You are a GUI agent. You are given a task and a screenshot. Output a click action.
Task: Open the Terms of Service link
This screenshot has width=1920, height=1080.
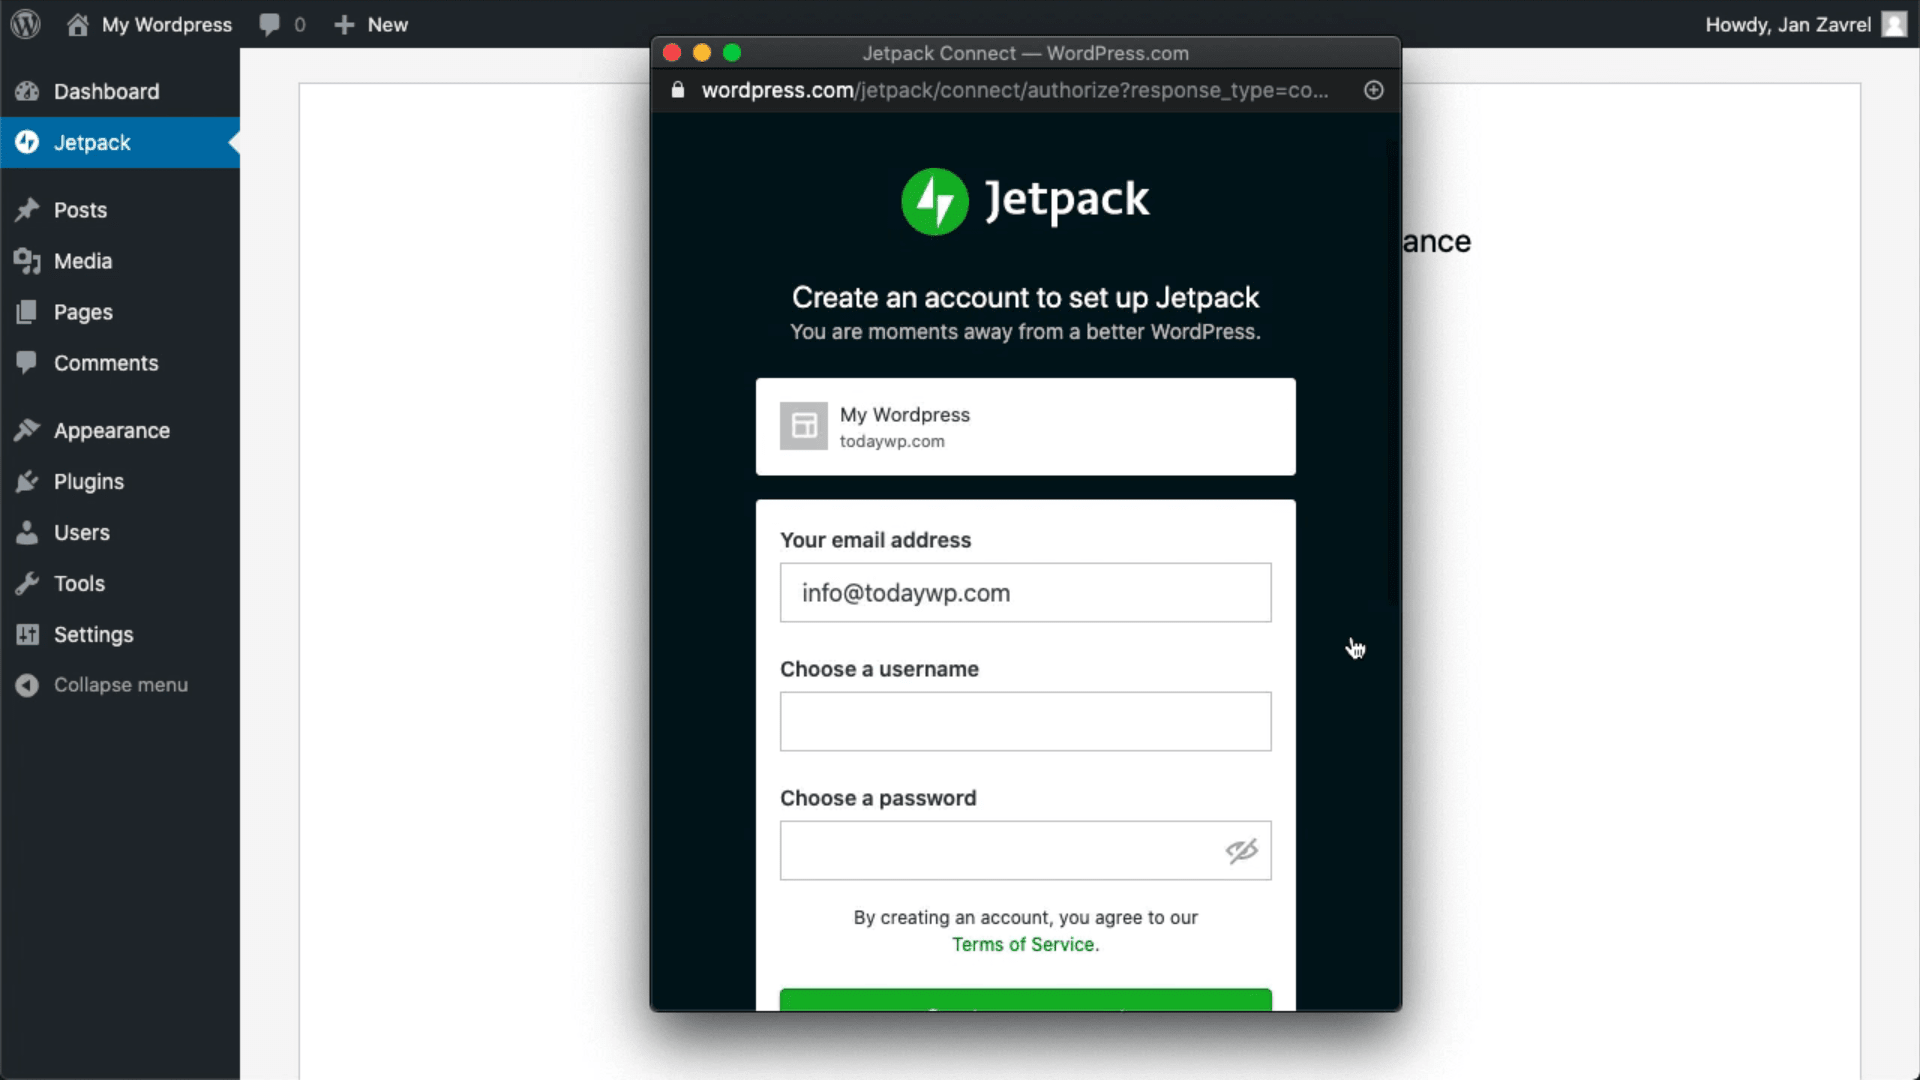pyautogui.click(x=1023, y=944)
